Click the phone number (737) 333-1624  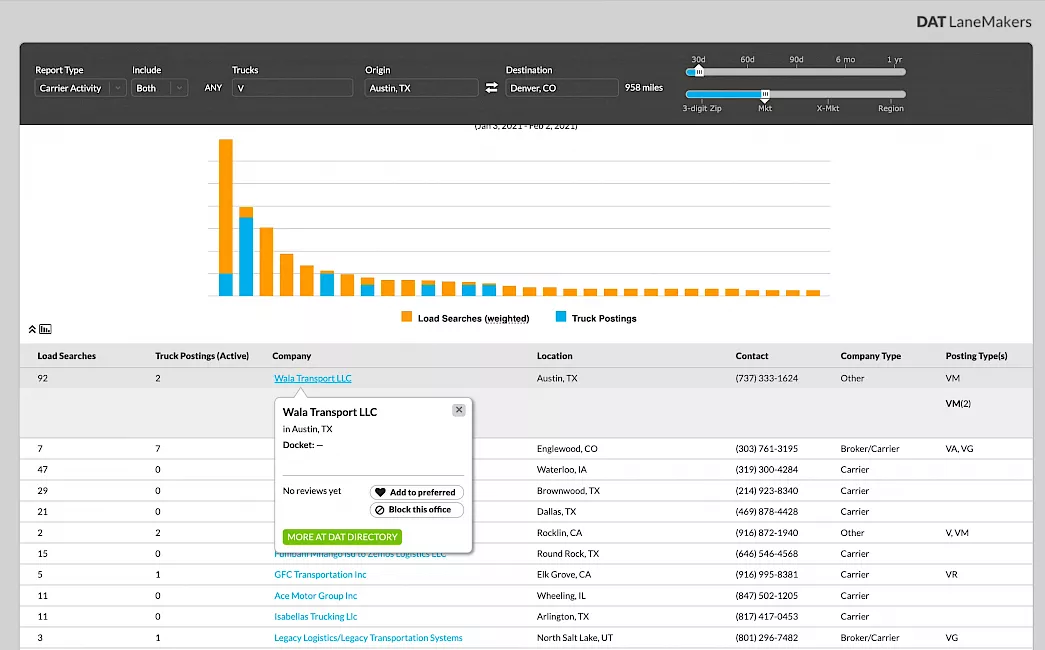point(766,378)
